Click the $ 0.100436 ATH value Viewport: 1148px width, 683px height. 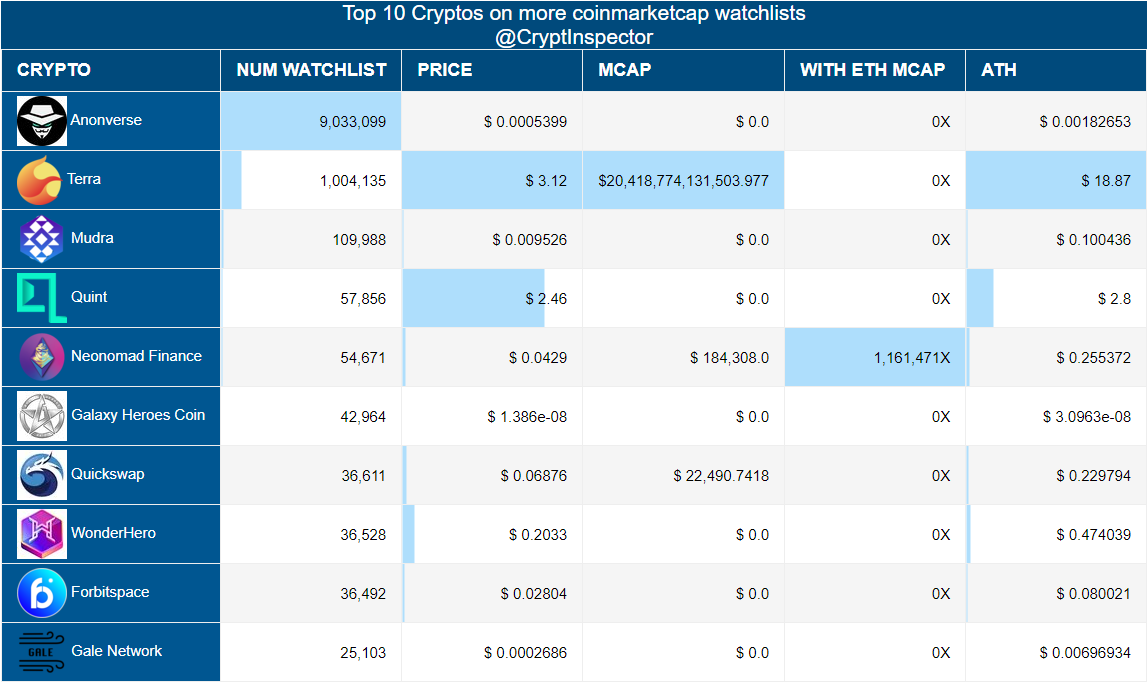point(1093,240)
